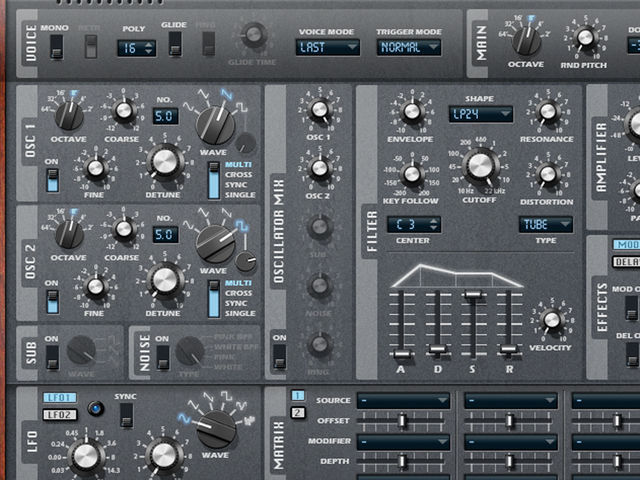Open the filter Shape LP24 dropdown
Viewport: 640px width, 480px height.
(480, 114)
